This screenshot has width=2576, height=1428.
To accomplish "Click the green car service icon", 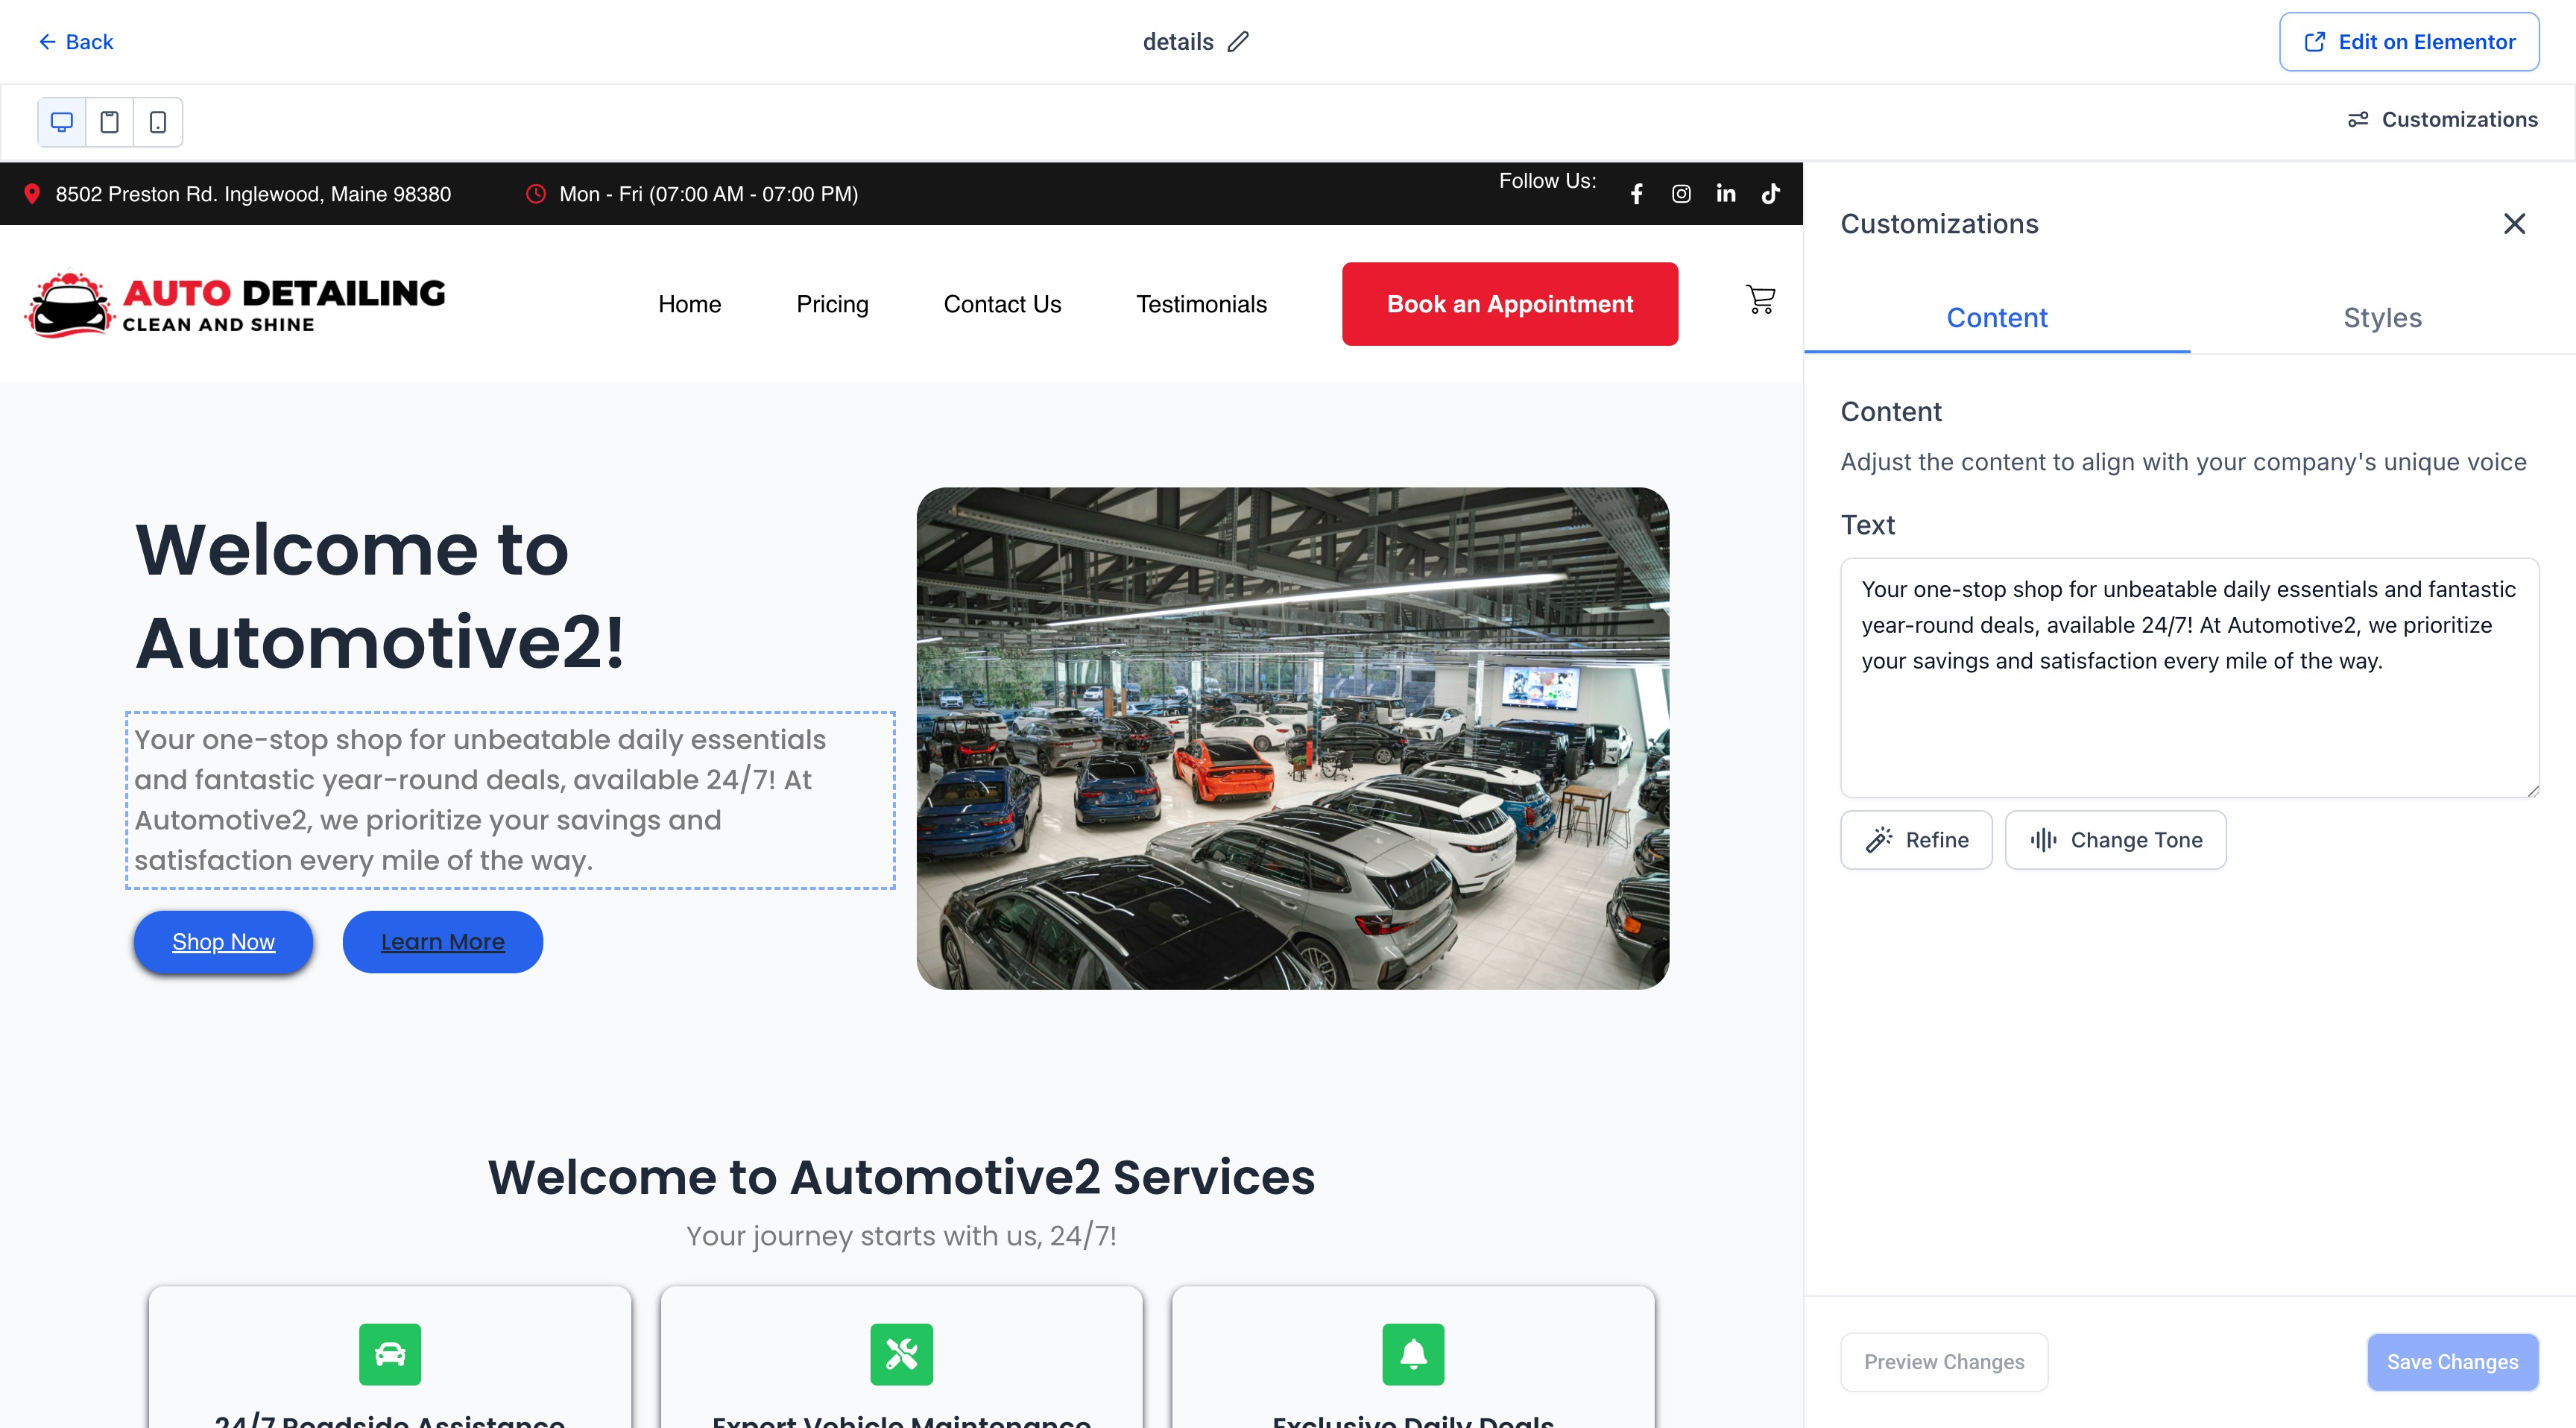I will (x=389, y=1354).
